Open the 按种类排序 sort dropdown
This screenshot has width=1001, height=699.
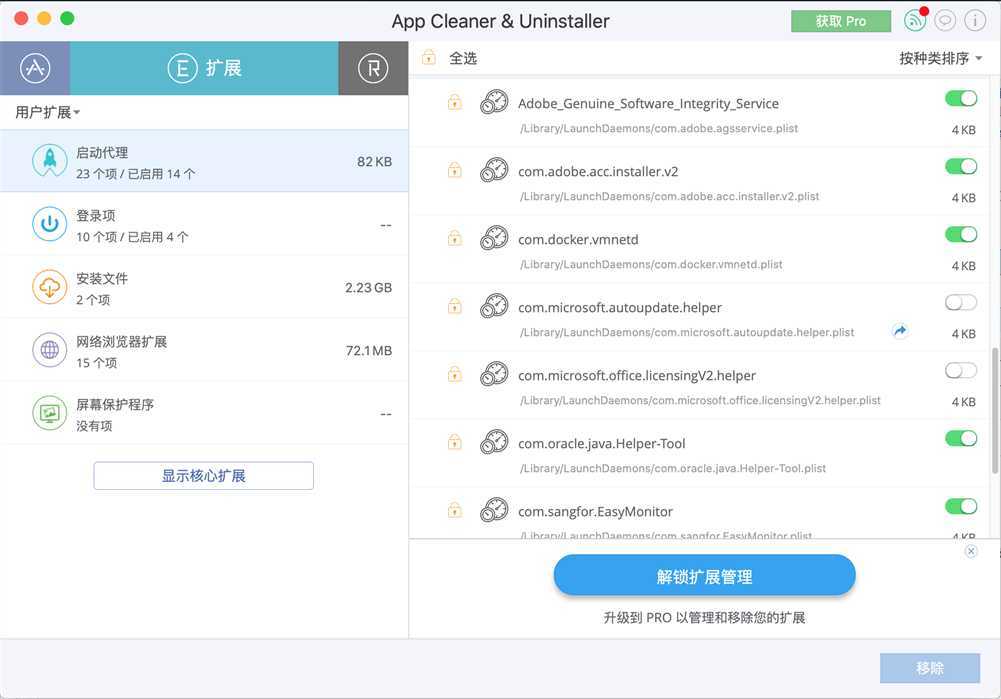tap(940, 58)
